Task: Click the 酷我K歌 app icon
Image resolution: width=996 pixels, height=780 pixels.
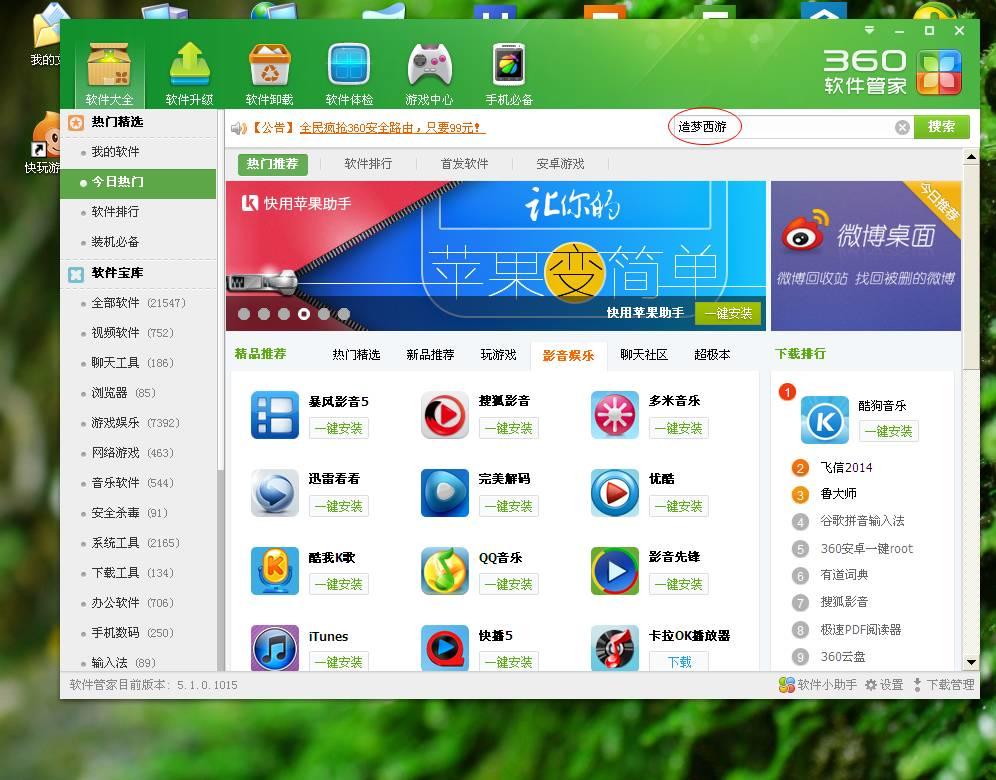Action: [x=274, y=570]
